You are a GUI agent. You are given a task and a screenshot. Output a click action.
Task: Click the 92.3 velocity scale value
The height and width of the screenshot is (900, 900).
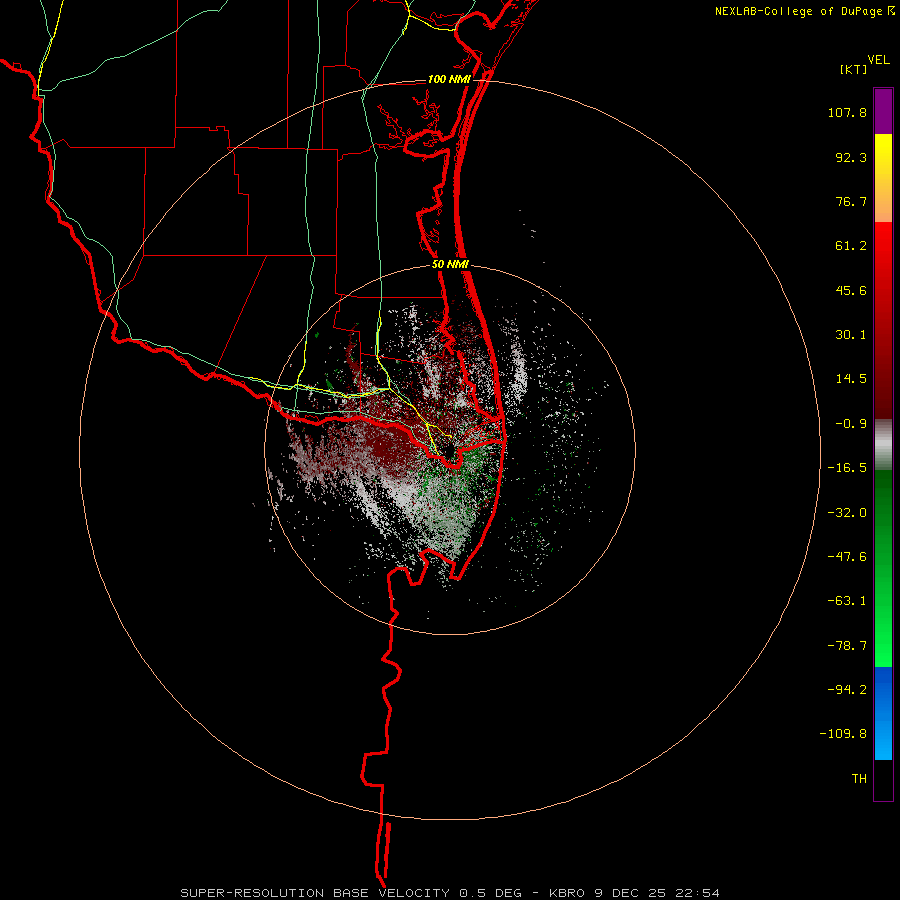click(851, 157)
